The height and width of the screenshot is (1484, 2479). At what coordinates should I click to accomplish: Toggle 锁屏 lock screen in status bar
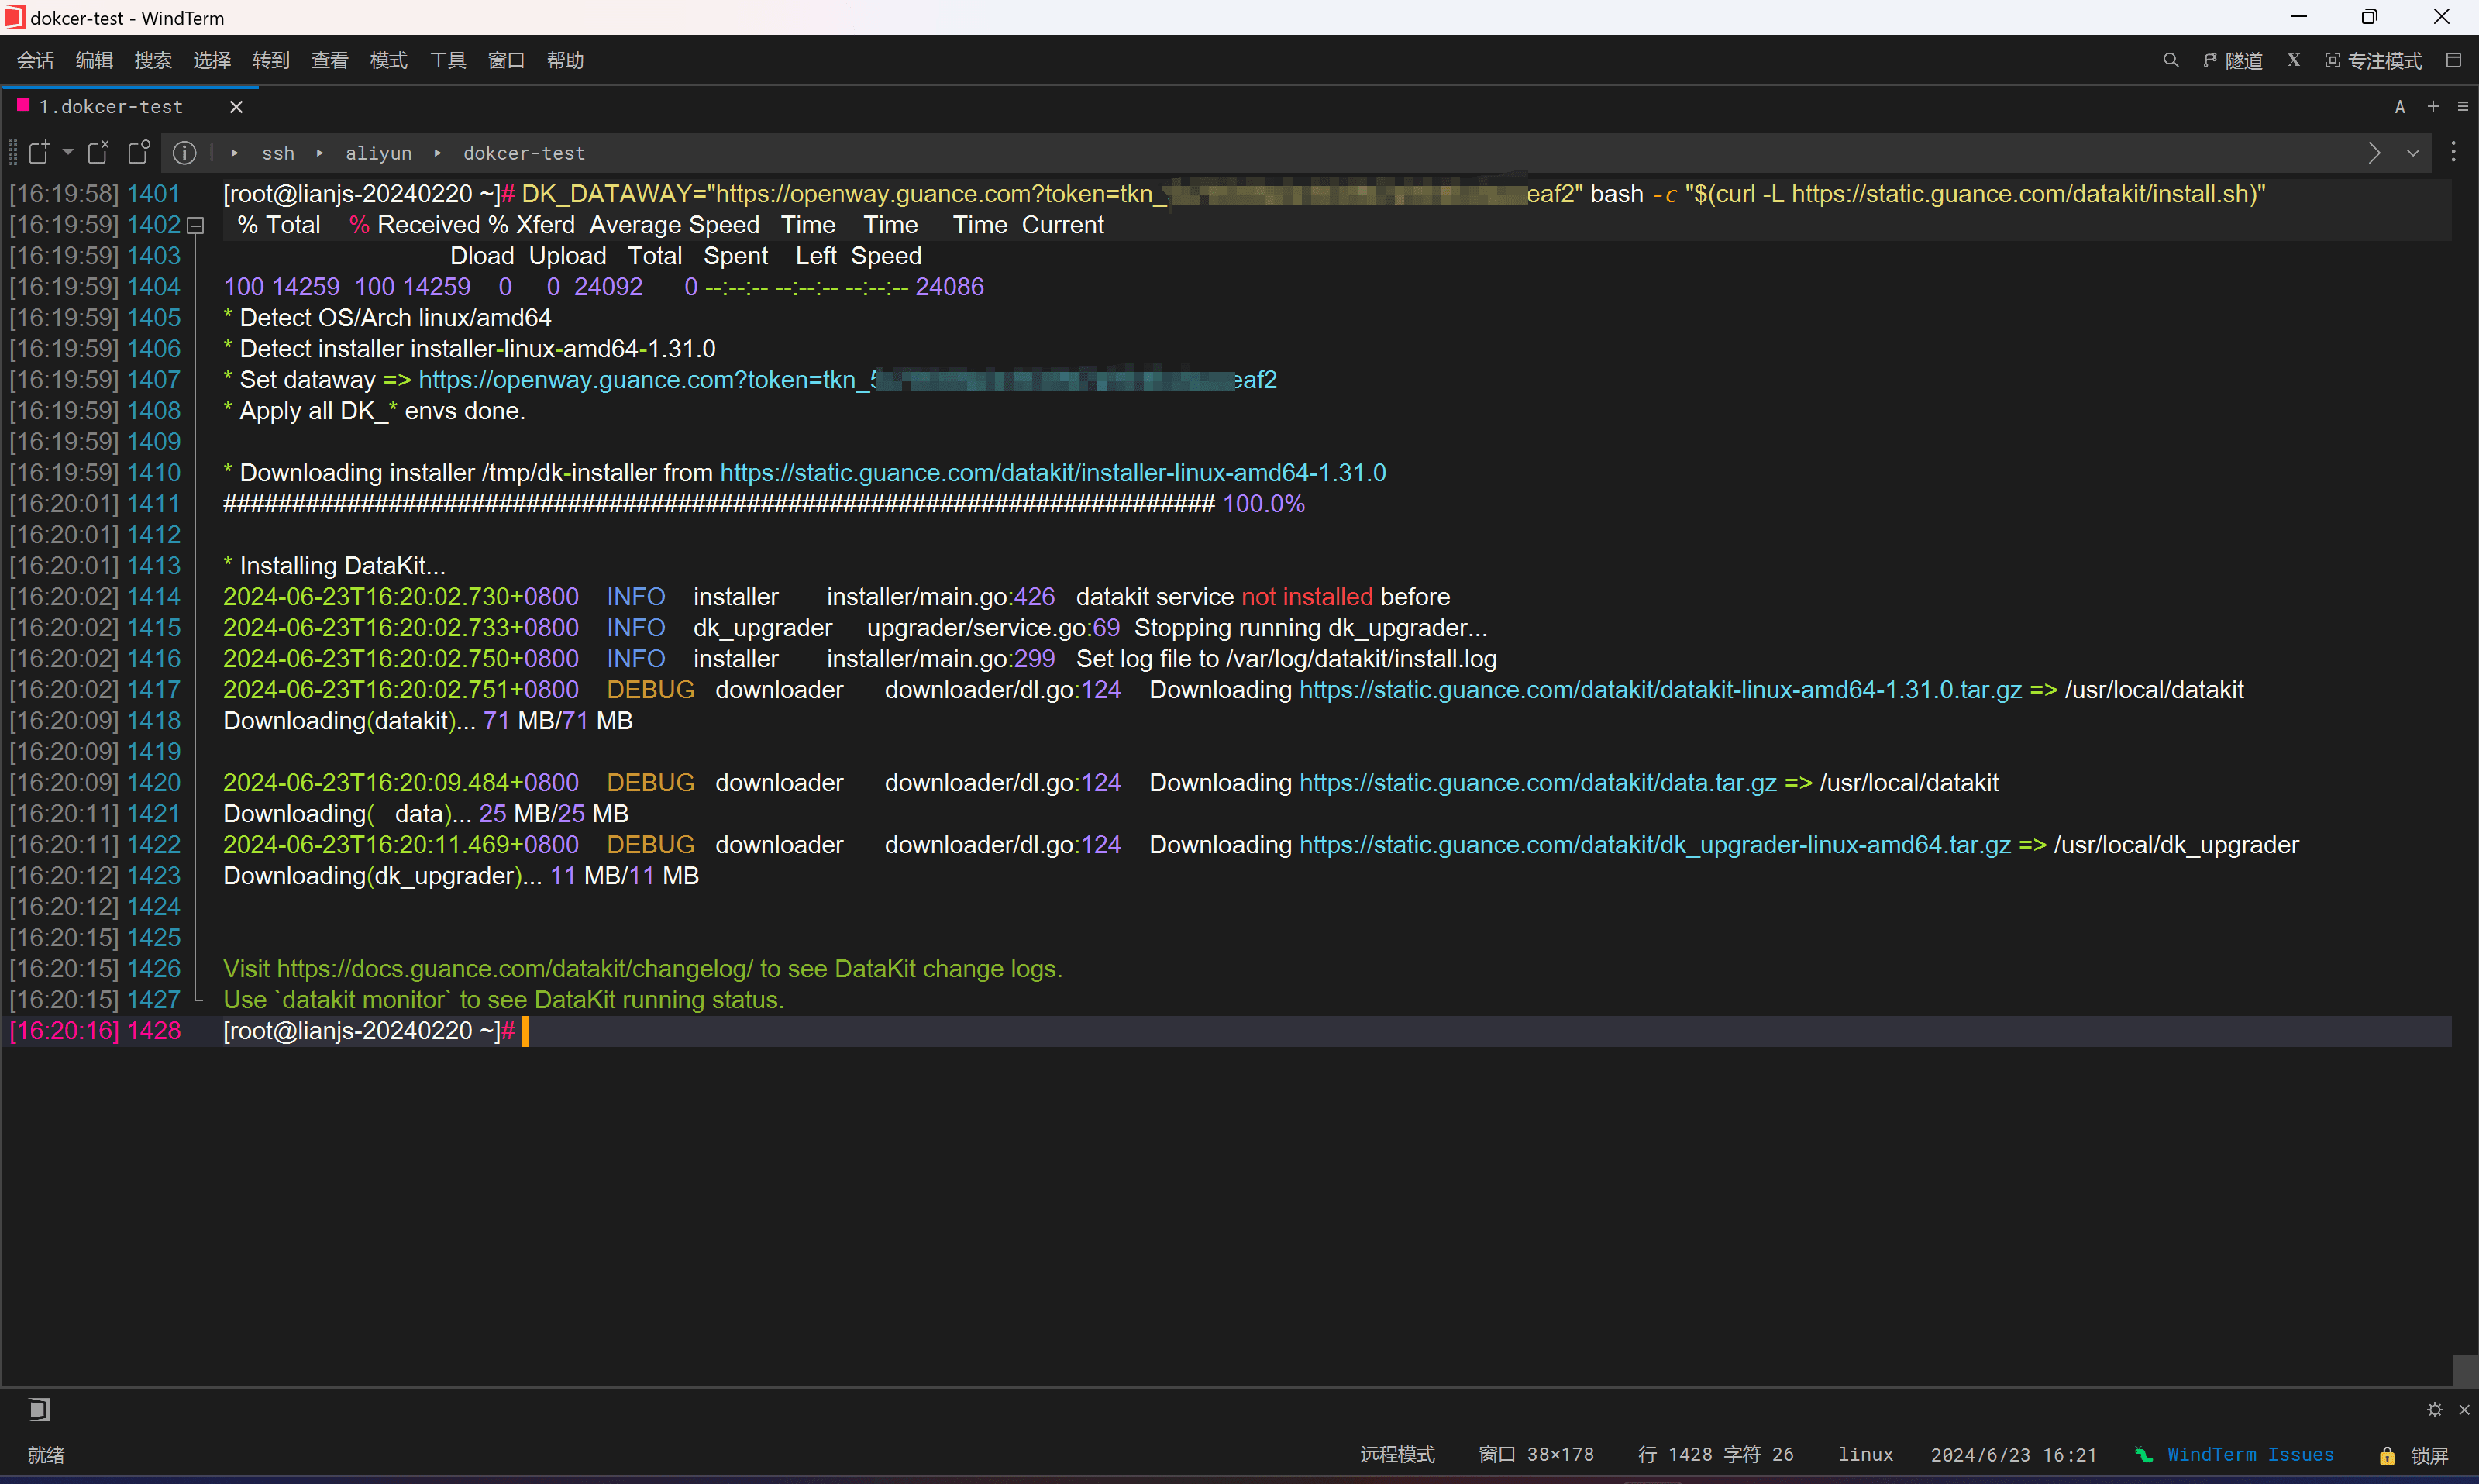pyautogui.click(x=2415, y=1455)
